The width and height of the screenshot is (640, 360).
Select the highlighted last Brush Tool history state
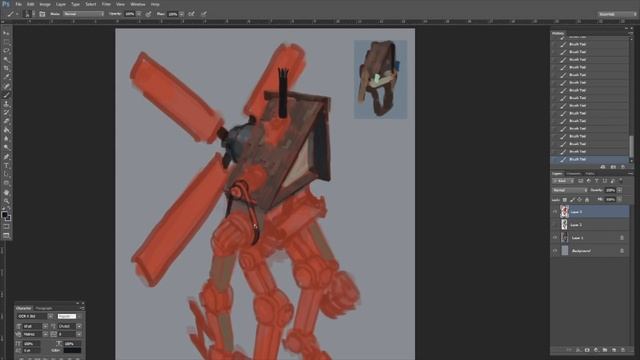pyautogui.click(x=589, y=159)
